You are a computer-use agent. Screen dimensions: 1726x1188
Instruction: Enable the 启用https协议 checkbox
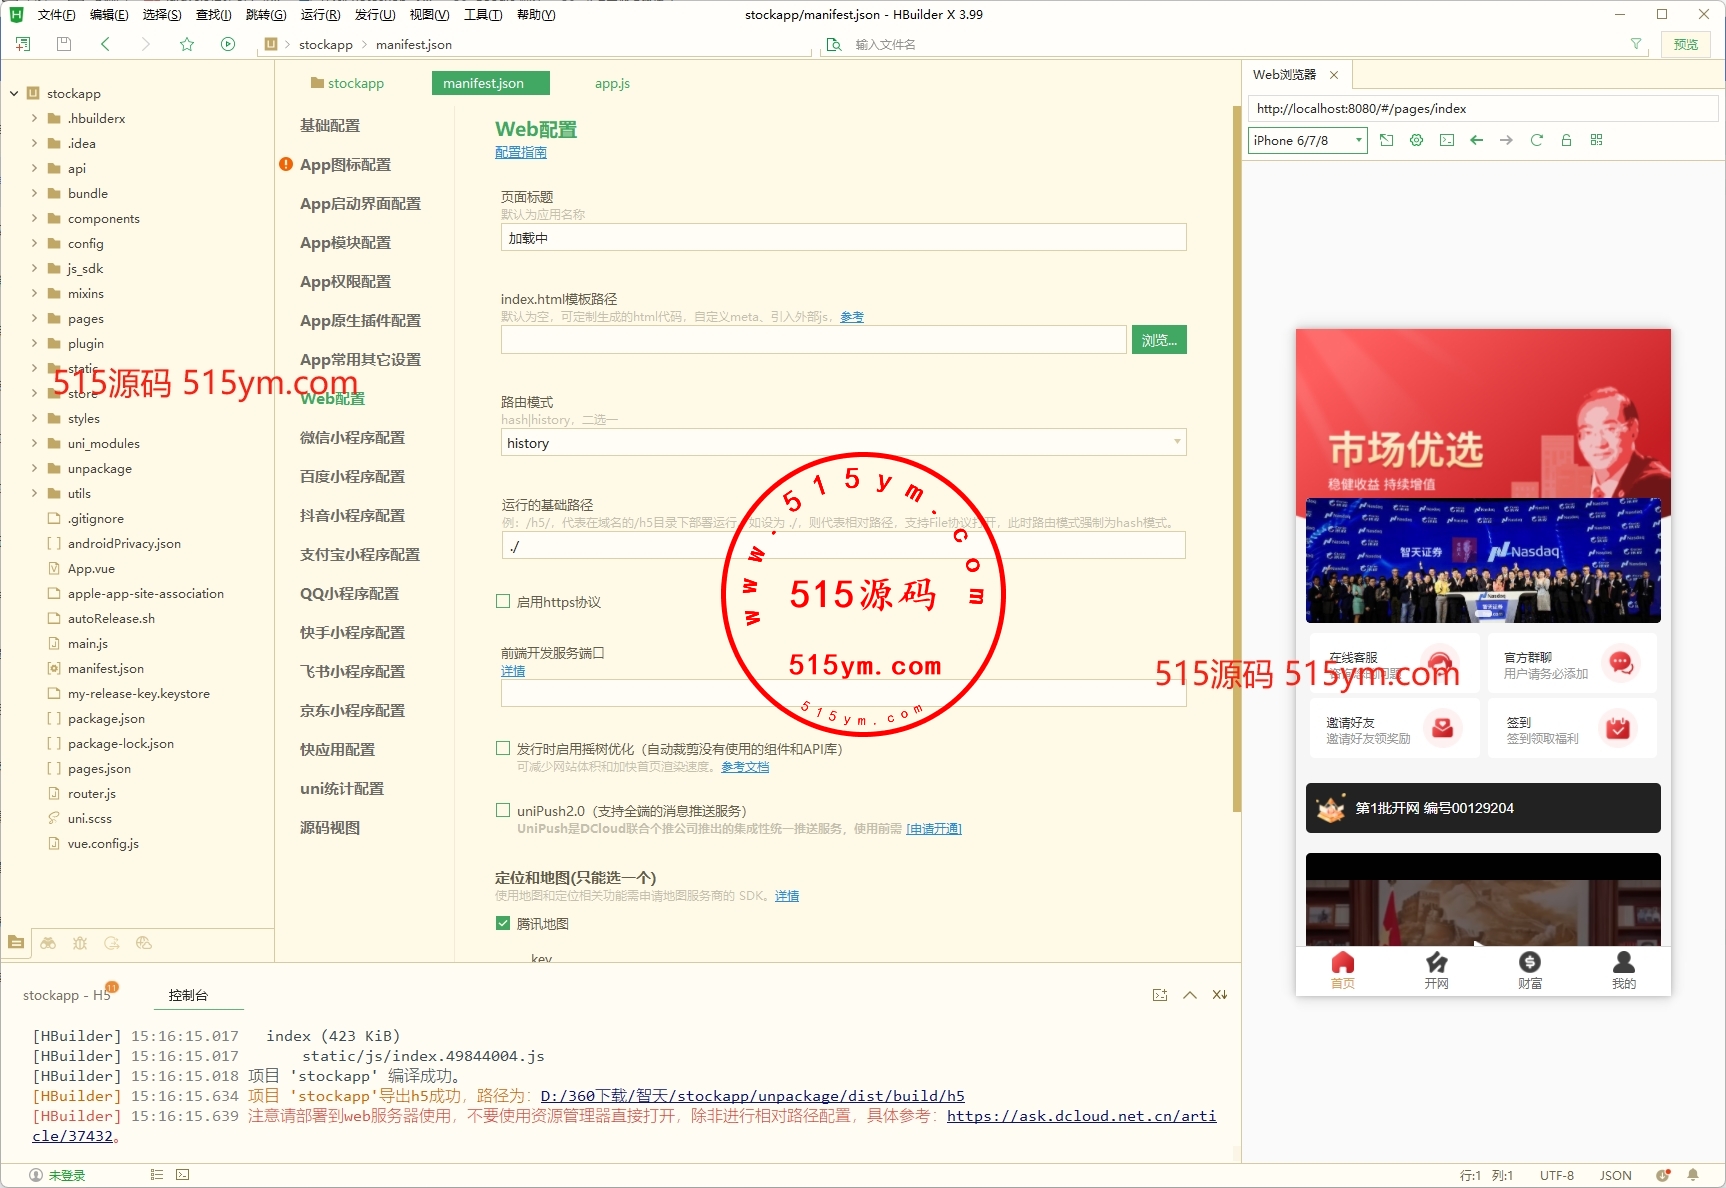[x=503, y=601]
